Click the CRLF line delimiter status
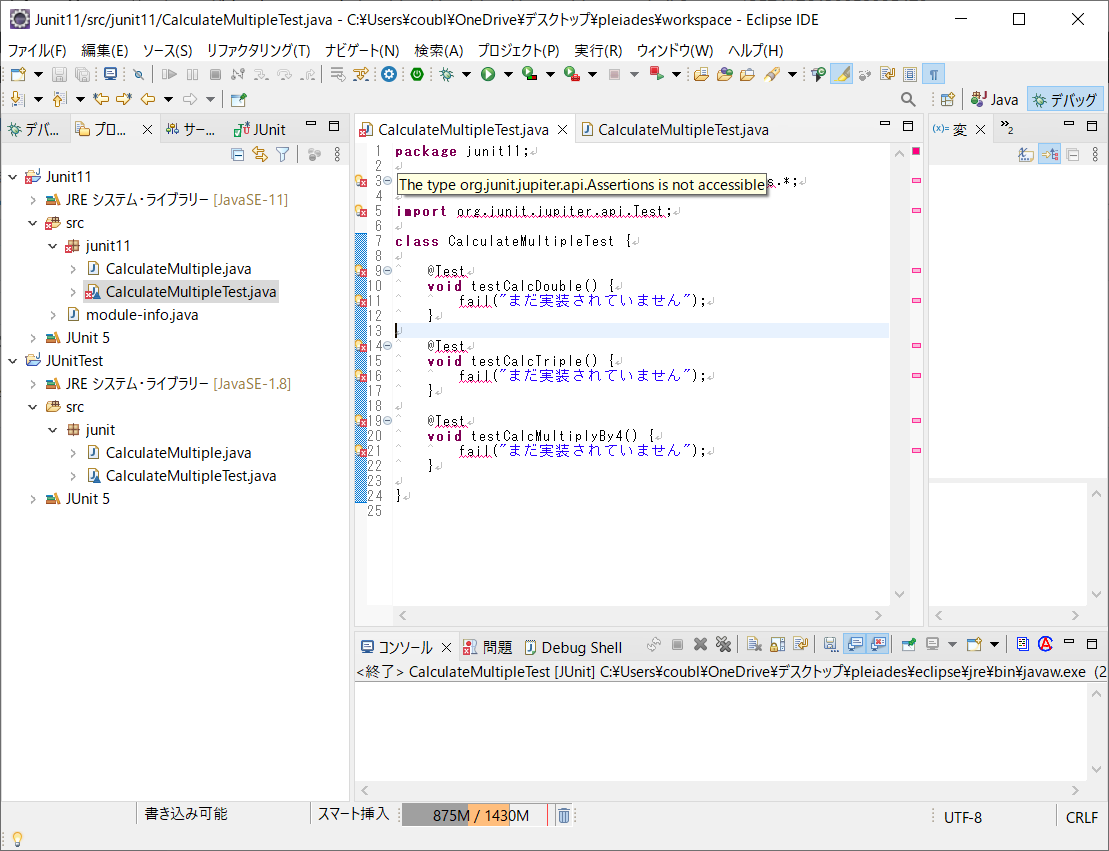Image resolution: width=1109 pixels, height=851 pixels. (1081, 817)
